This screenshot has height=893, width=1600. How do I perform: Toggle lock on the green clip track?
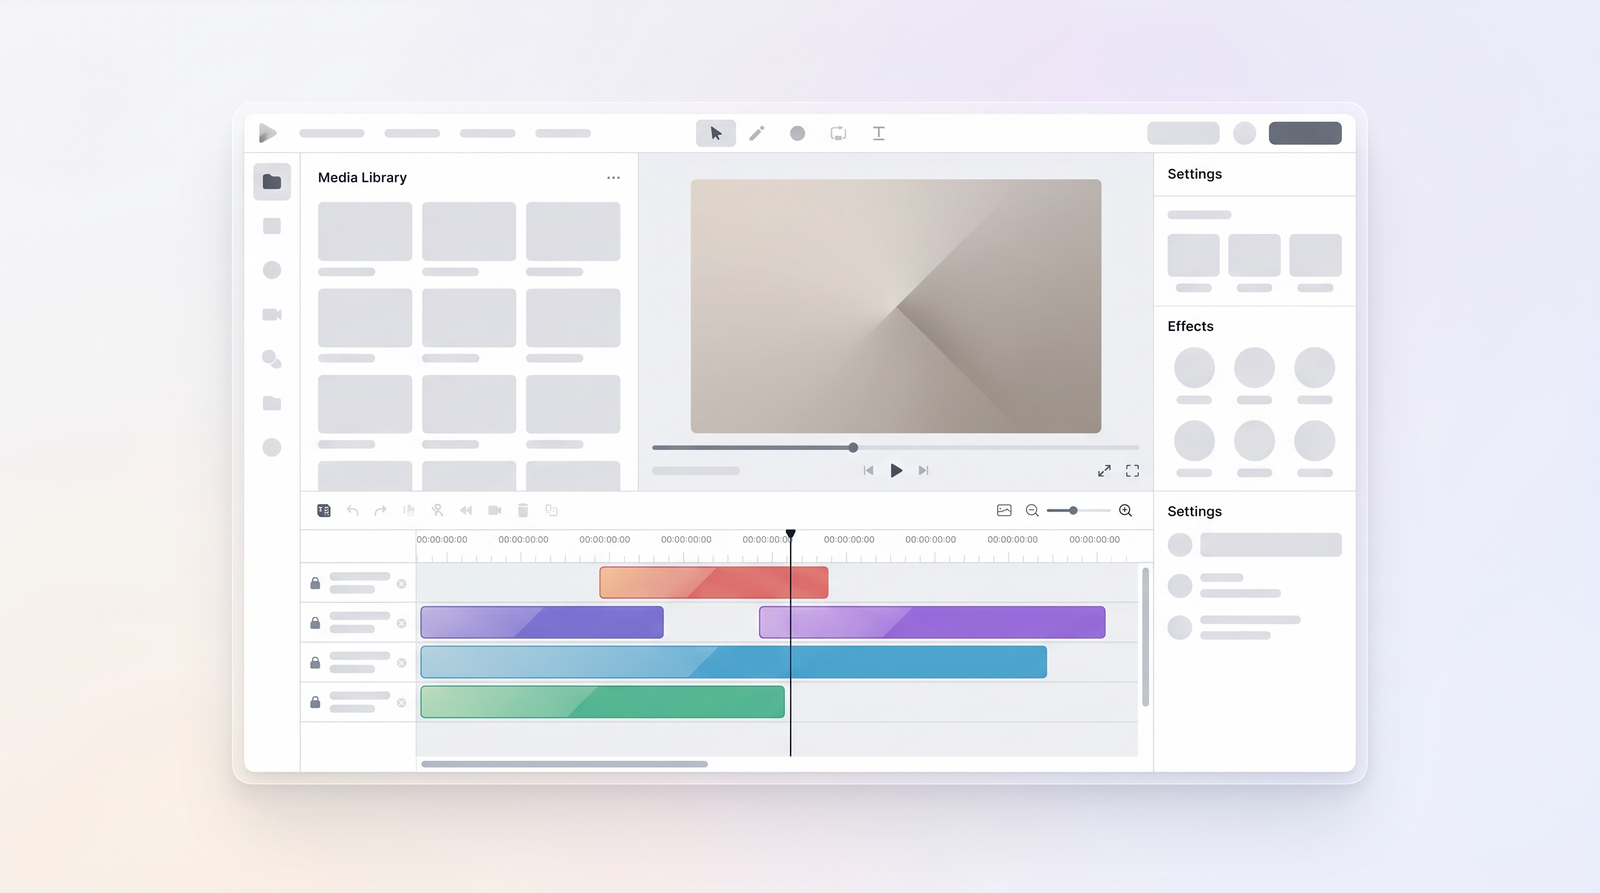click(x=315, y=703)
